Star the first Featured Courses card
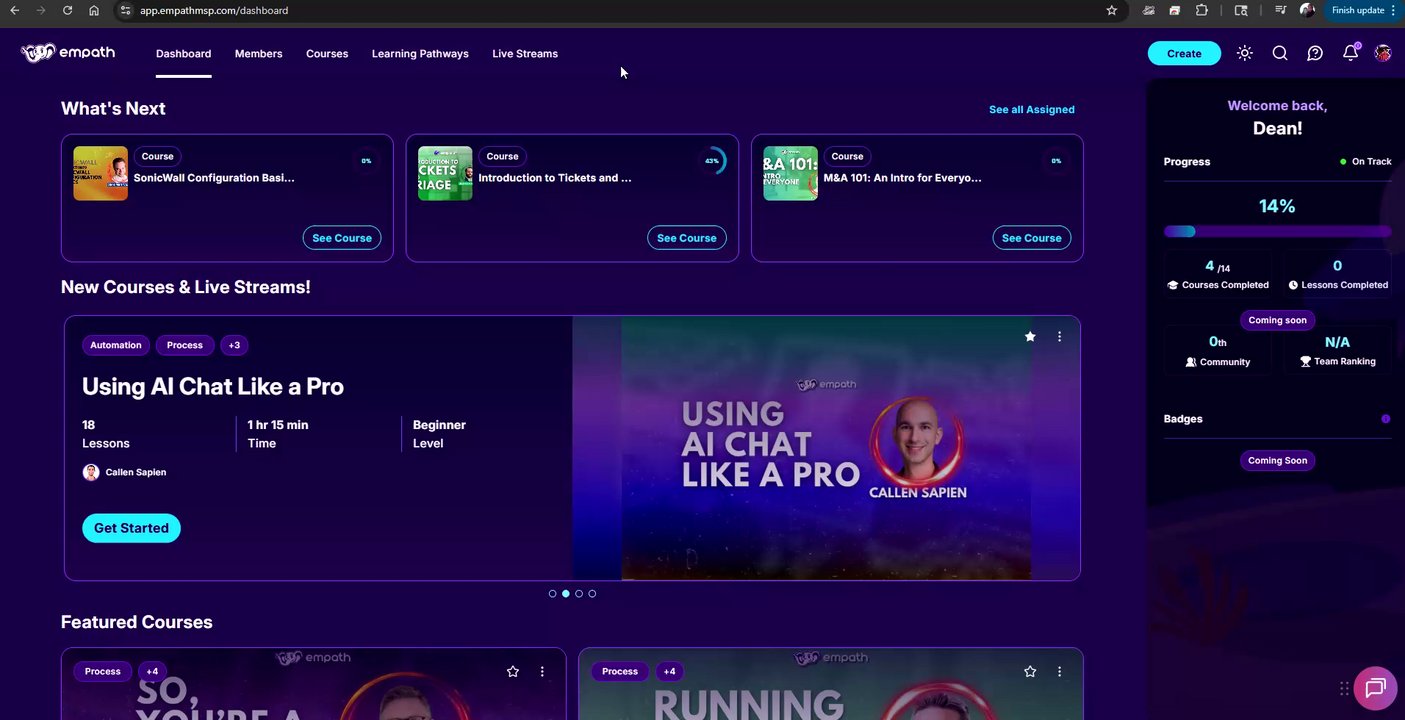The height and width of the screenshot is (720, 1405). pyautogui.click(x=513, y=672)
